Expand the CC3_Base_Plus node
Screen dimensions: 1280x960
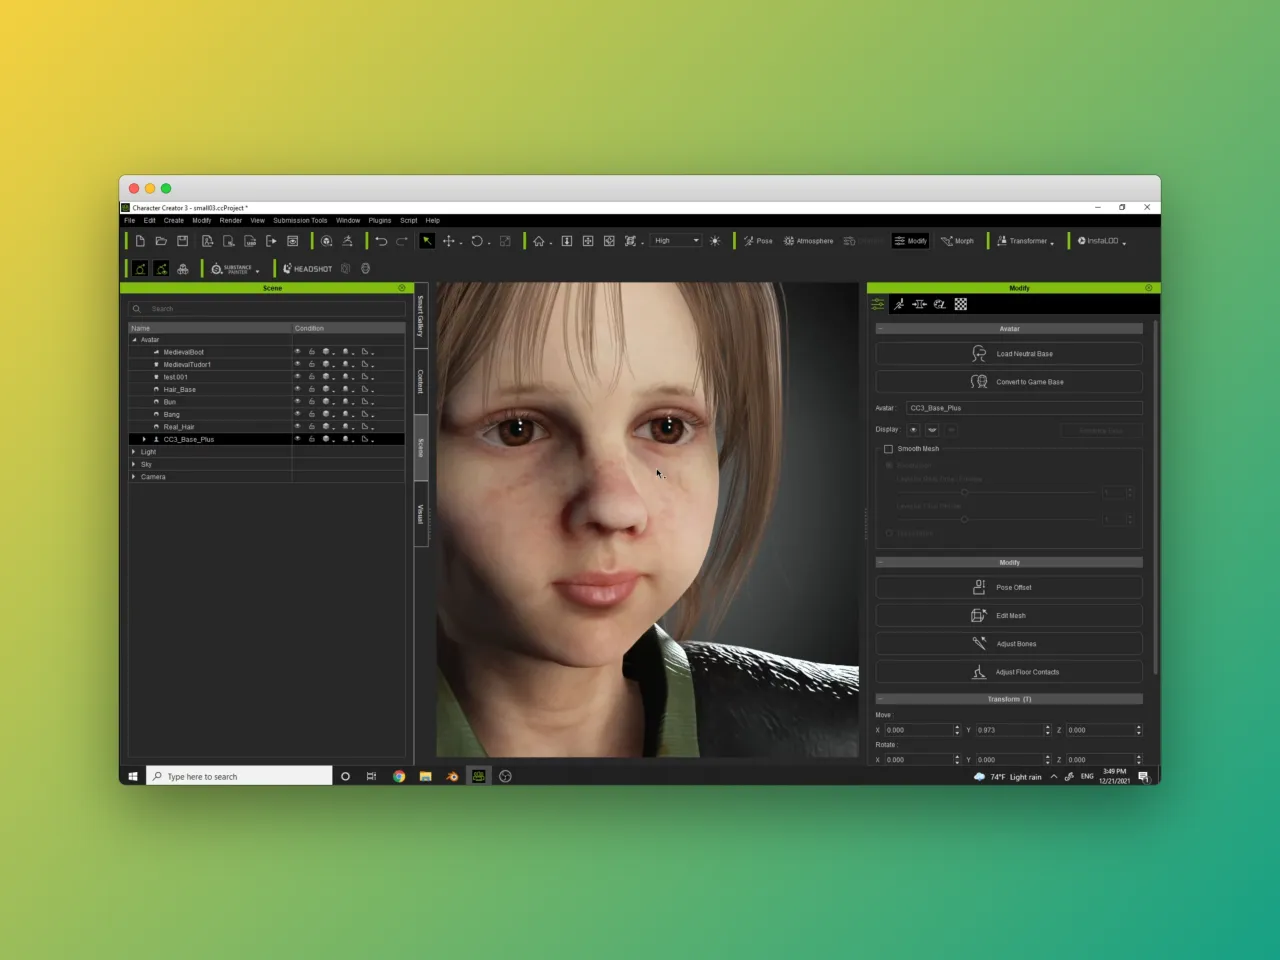pyautogui.click(x=144, y=439)
